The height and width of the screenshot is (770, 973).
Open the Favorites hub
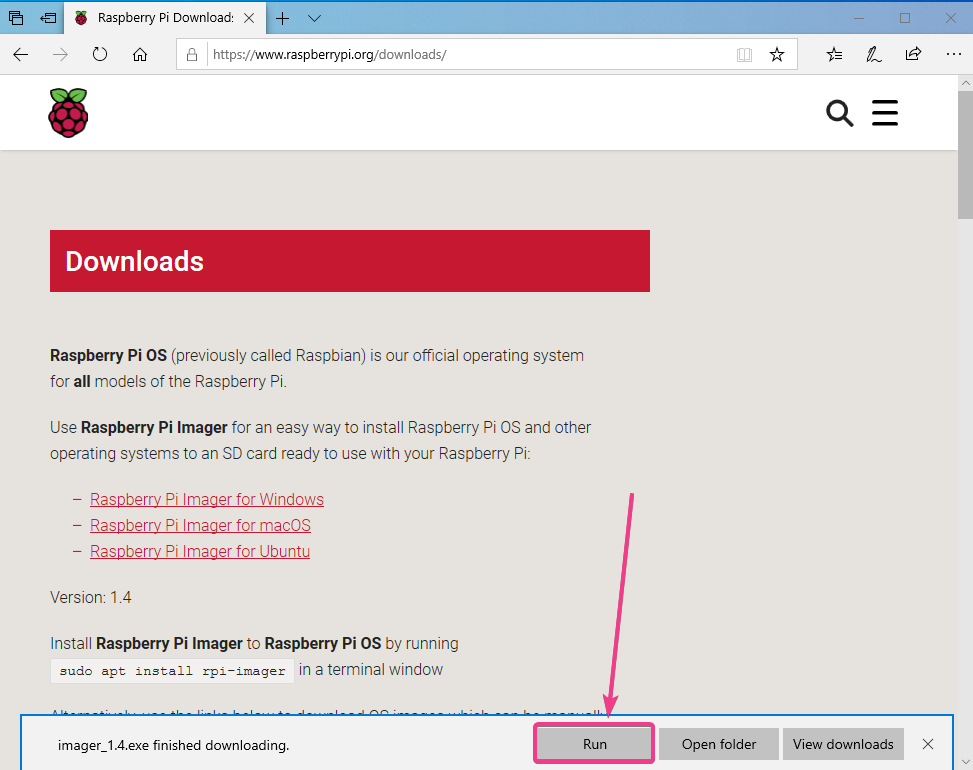835,55
